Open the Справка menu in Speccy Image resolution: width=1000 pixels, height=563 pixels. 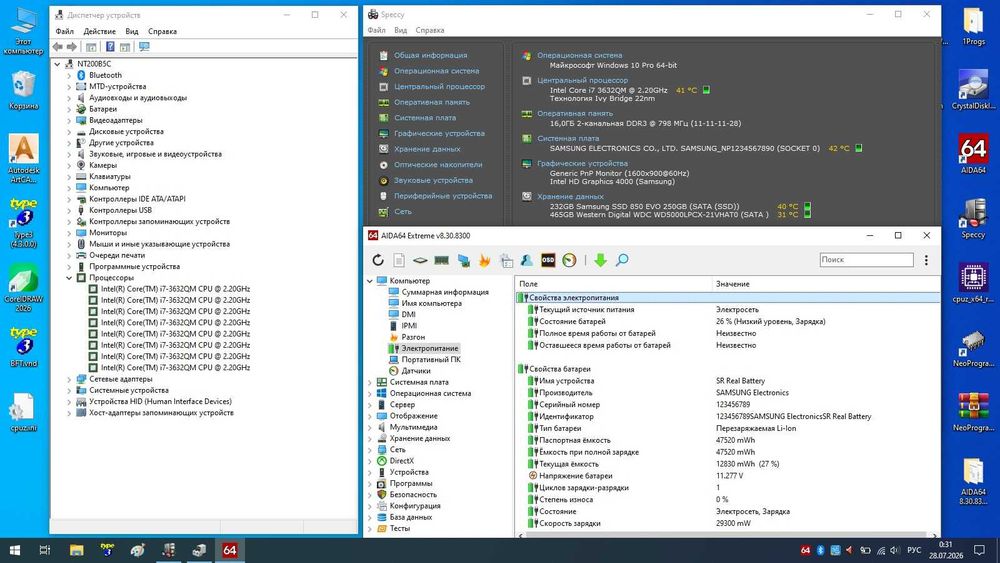430,30
